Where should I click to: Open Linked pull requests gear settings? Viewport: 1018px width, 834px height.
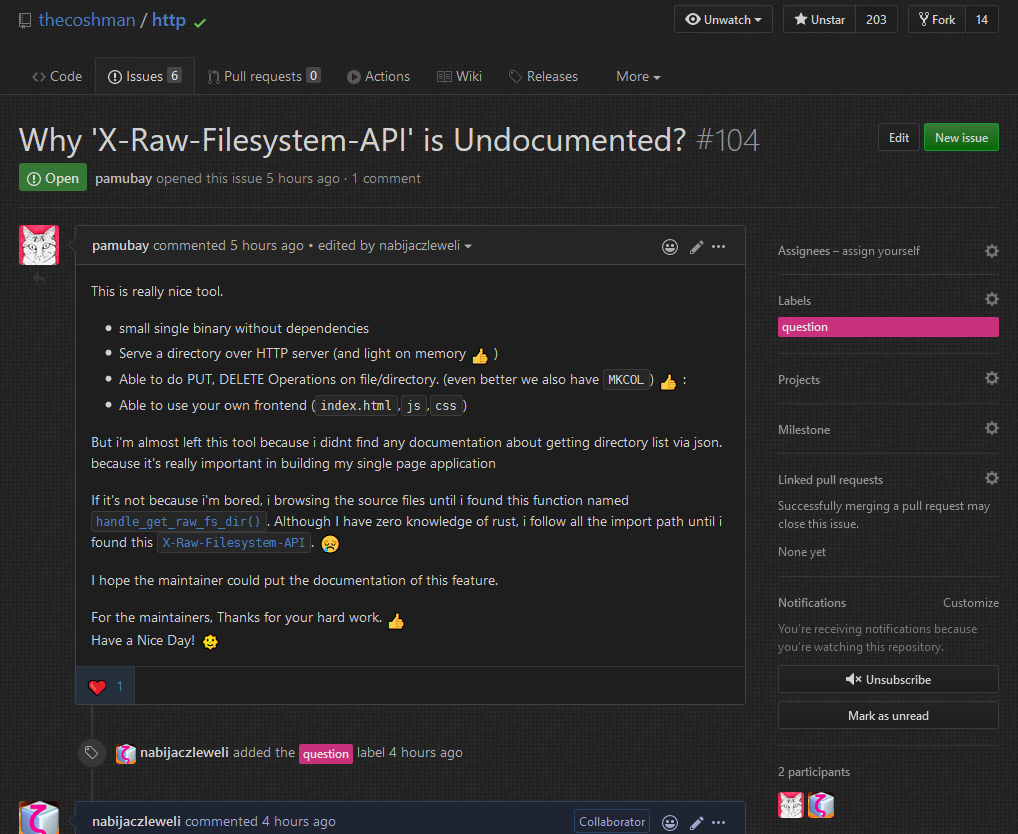click(x=991, y=479)
